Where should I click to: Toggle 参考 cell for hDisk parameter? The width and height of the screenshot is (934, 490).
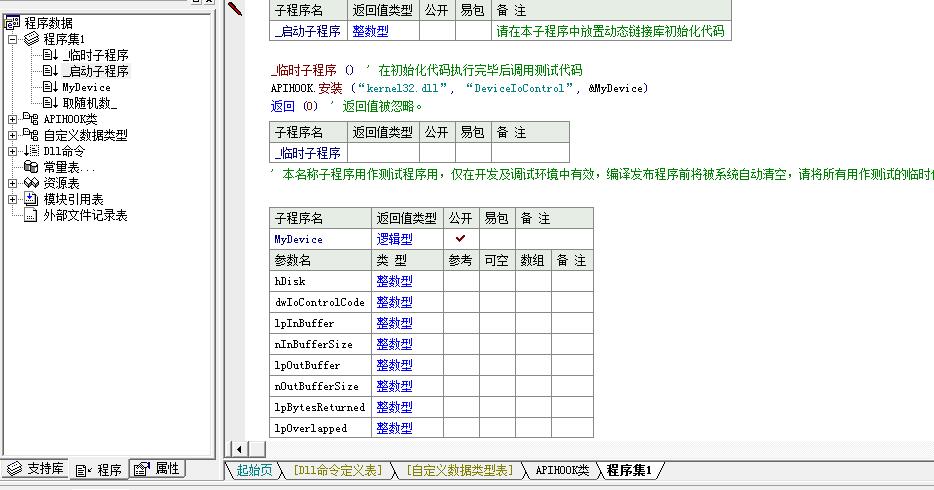(461, 281)
